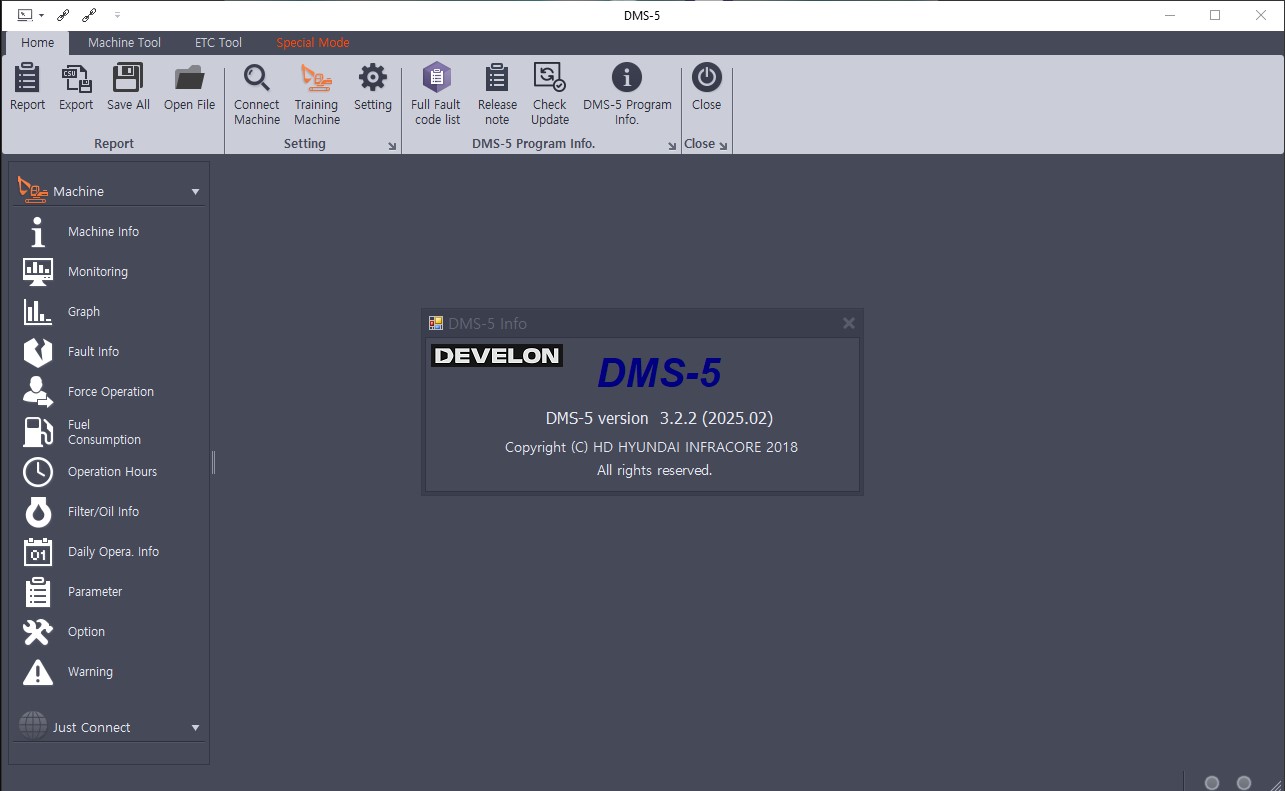Open Graph in sidebar

(x=110, y=312)
